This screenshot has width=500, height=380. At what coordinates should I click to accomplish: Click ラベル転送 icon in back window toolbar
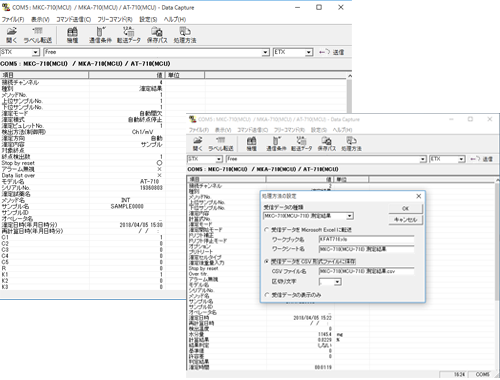tap(37, 35)
